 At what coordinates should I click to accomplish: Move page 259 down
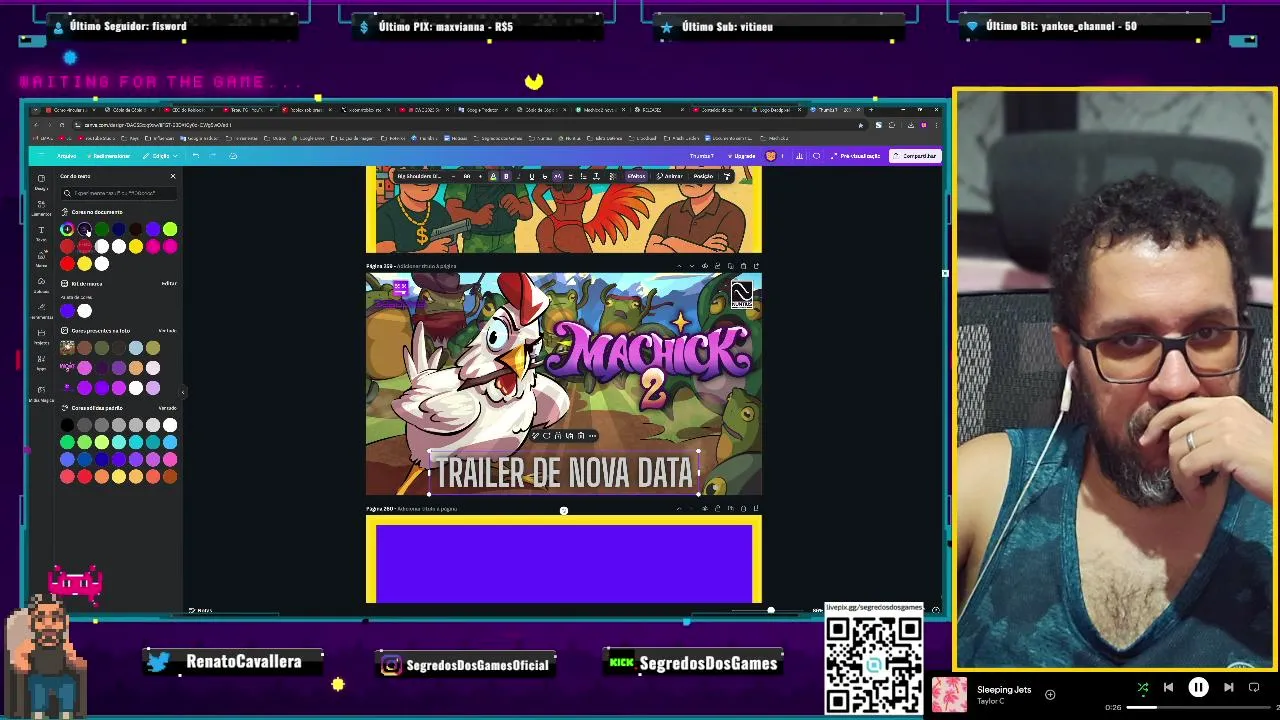click(x=692, y=266)
